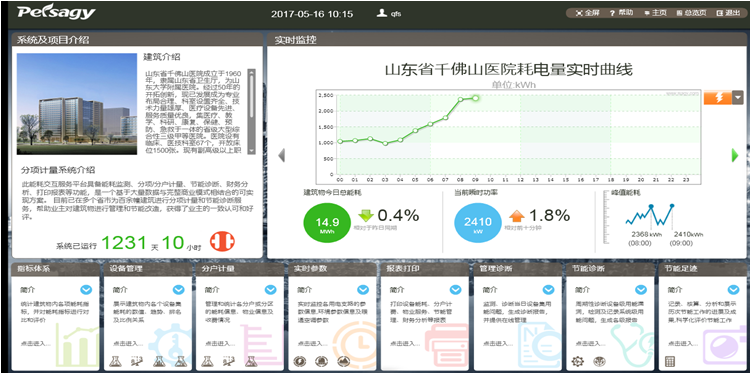Click 点击进入 in the 管理诊断 card
Image resolution: width=751 pixels, height=374 pixels.
coord(498,344)
